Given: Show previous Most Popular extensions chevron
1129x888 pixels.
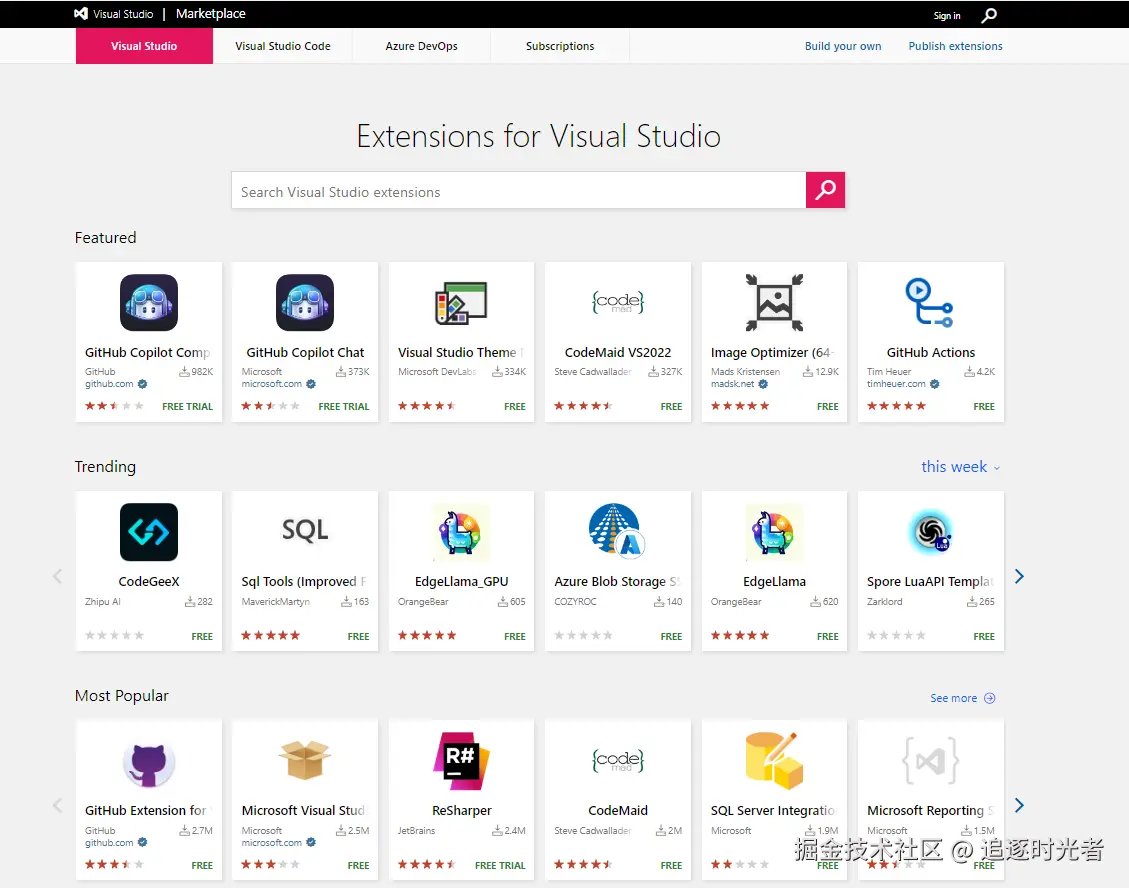Looking at the screenshot, I should click(x=58, y=805).
